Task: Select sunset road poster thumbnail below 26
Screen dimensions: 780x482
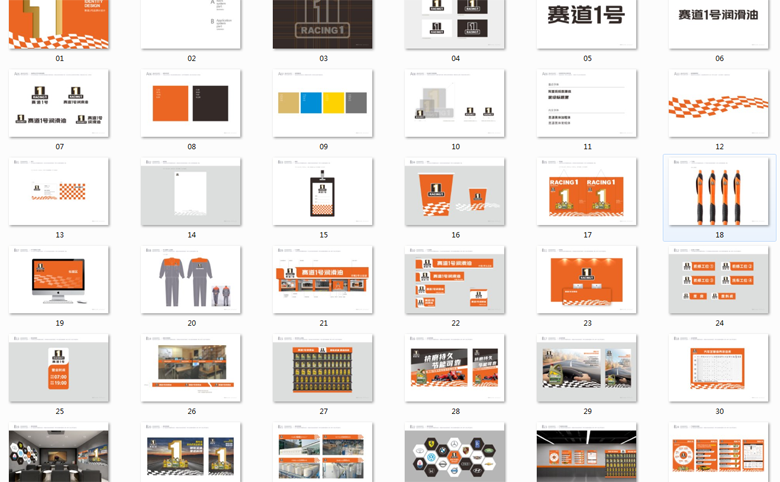Action: [x=191, y=452]
